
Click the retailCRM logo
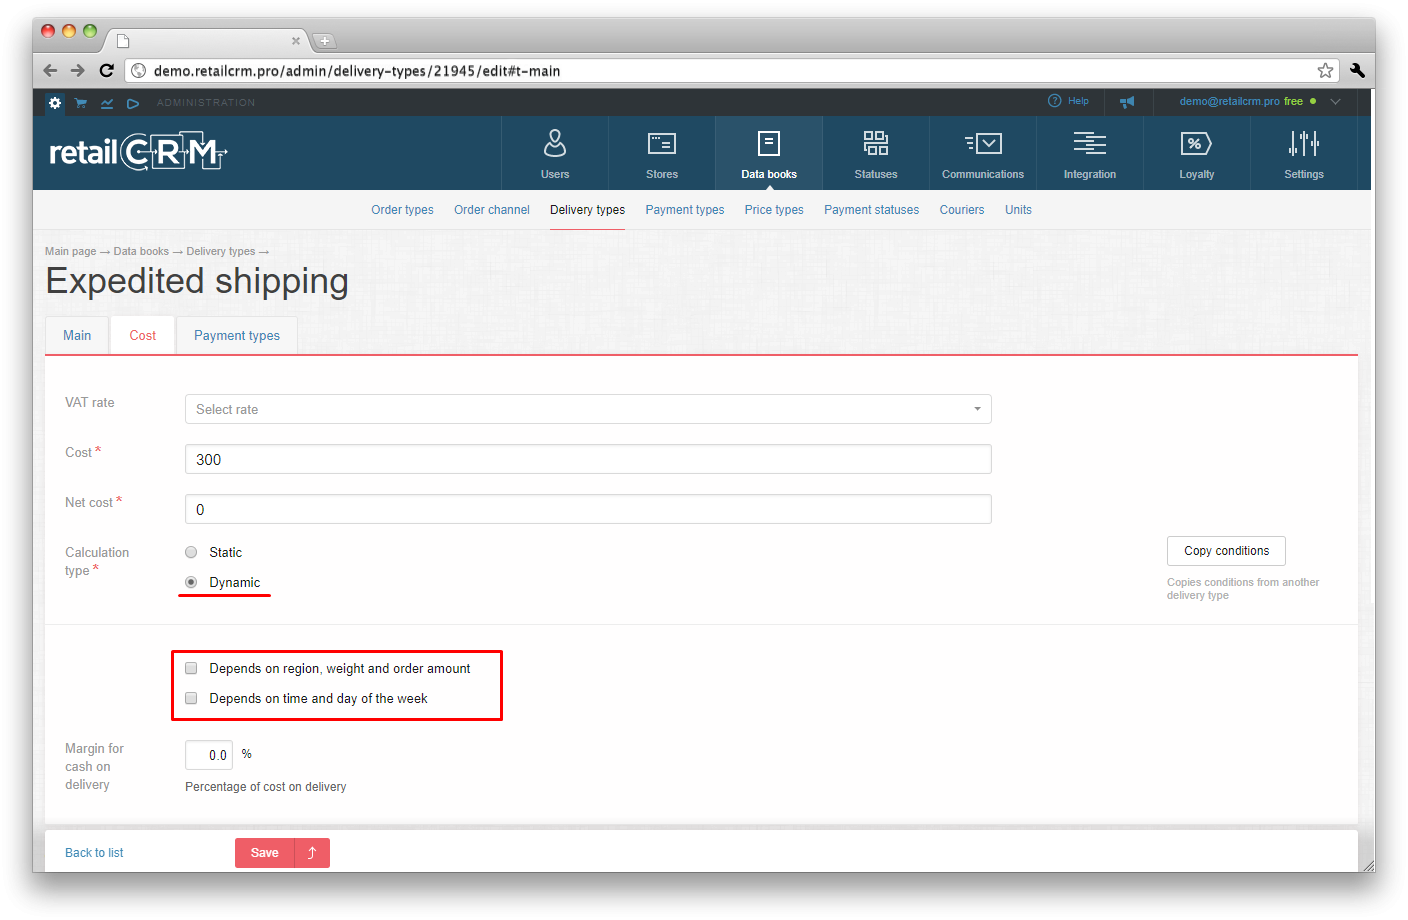(x=138, y=152)
